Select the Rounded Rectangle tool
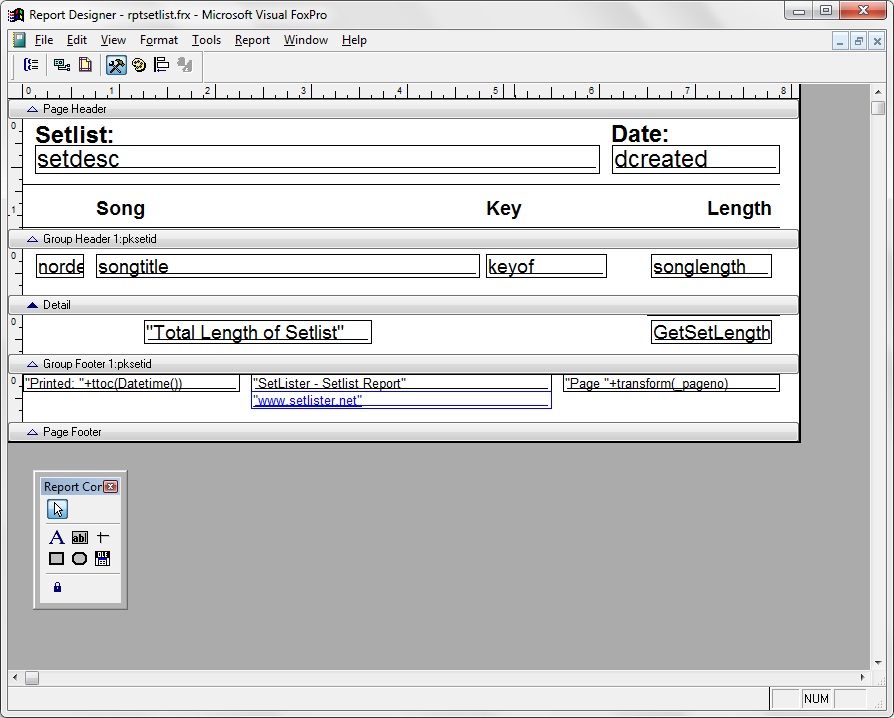Screen dimensions: 894x718 point(80,559)
